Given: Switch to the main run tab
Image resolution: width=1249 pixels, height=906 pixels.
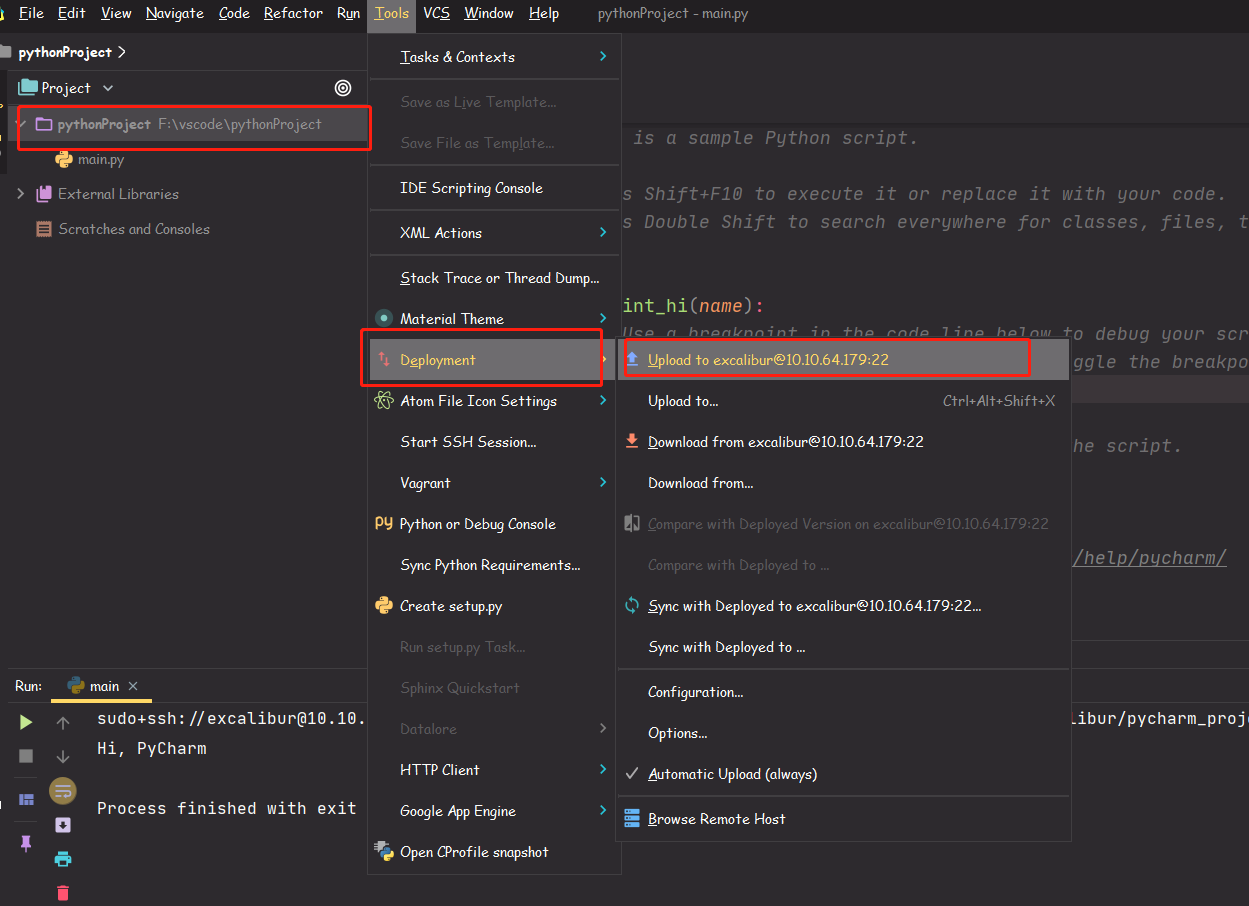Looking at the screenshot, I should pos(104,686).
